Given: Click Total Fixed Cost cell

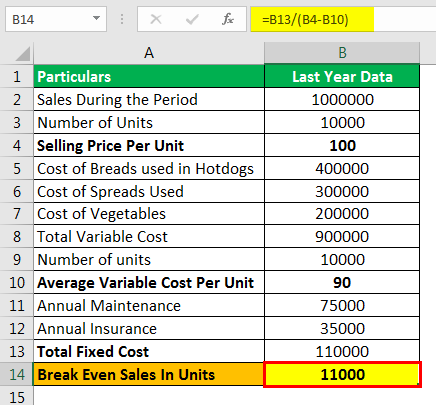Looking at the screenshot, I should pyautogui.click(x=149, y=351).
